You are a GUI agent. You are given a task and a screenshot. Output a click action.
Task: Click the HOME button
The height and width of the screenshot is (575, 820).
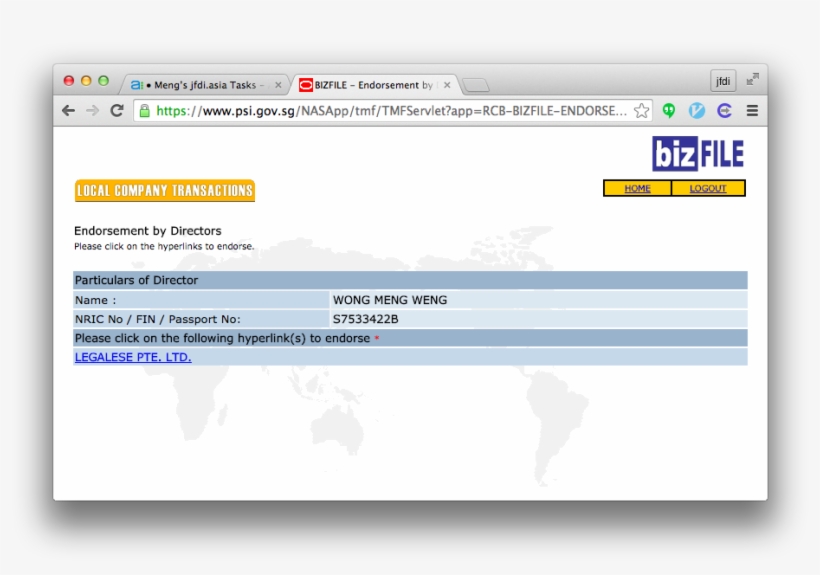[637, 188]
